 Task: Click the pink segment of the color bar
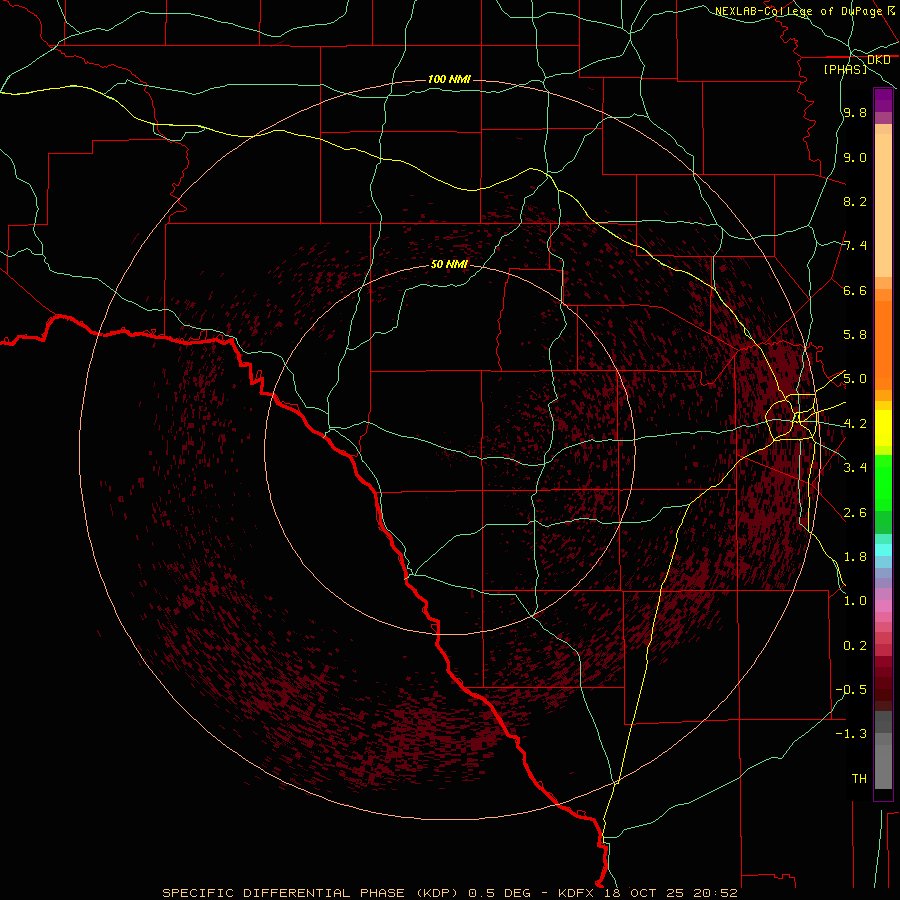[883, 606]
